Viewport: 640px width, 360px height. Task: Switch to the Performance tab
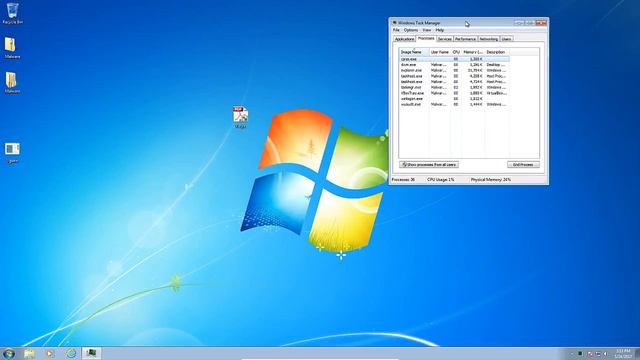pos(465,39)
